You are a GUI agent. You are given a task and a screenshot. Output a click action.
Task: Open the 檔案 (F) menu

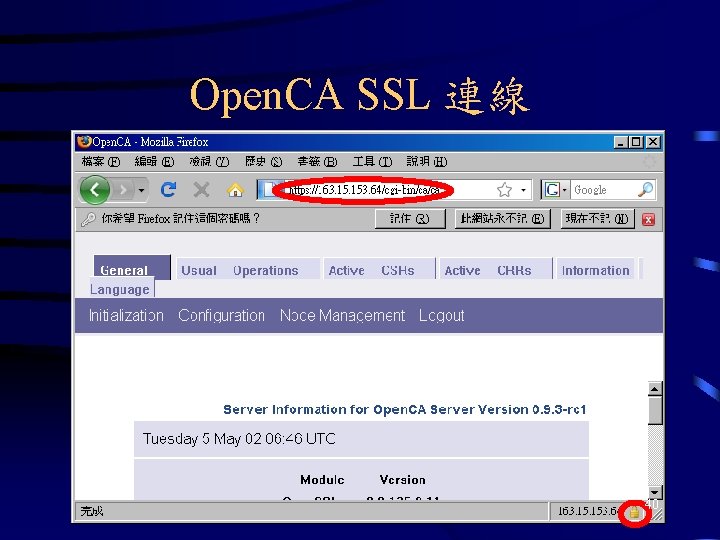(x=101, y=162)
